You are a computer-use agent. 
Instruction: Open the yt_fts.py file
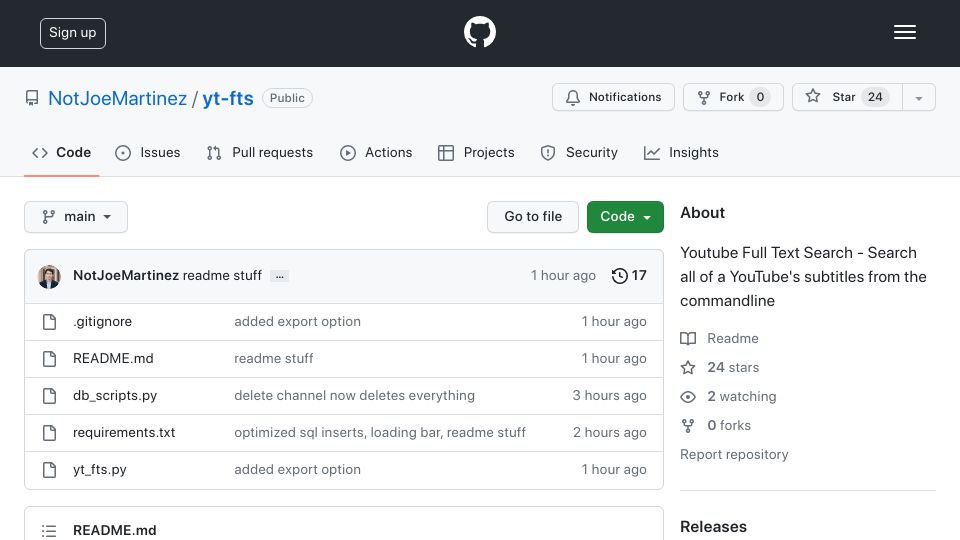click(x=100, y=470)
